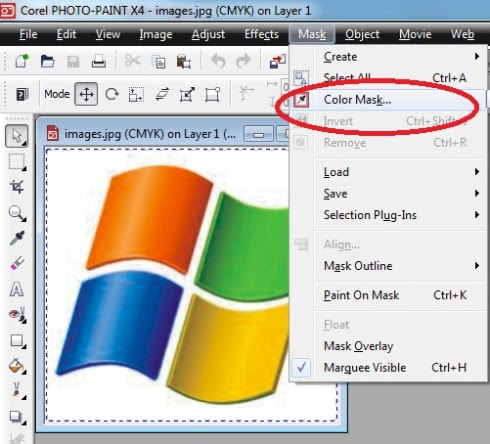490x444 pixels.
Task: Open the Adjust menu
Action: pyautogui.click(x=208, y=34)
